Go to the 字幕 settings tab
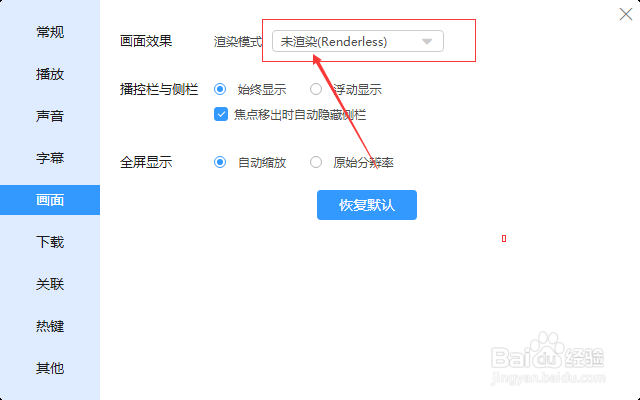The height and width of the screenshot is (400, 640). 50,158
